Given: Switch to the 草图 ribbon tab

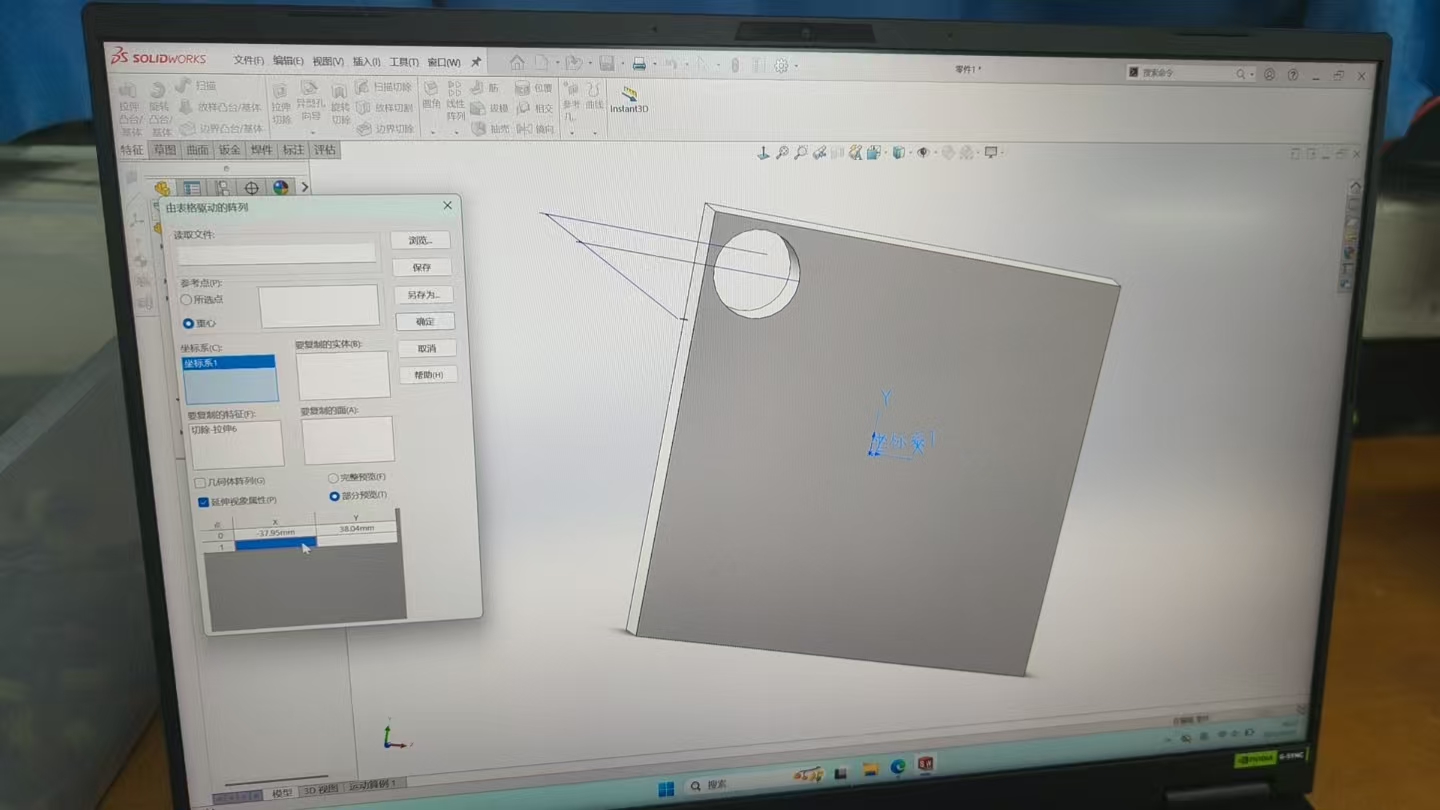Looking at the screenshot, I should [164, 150].
